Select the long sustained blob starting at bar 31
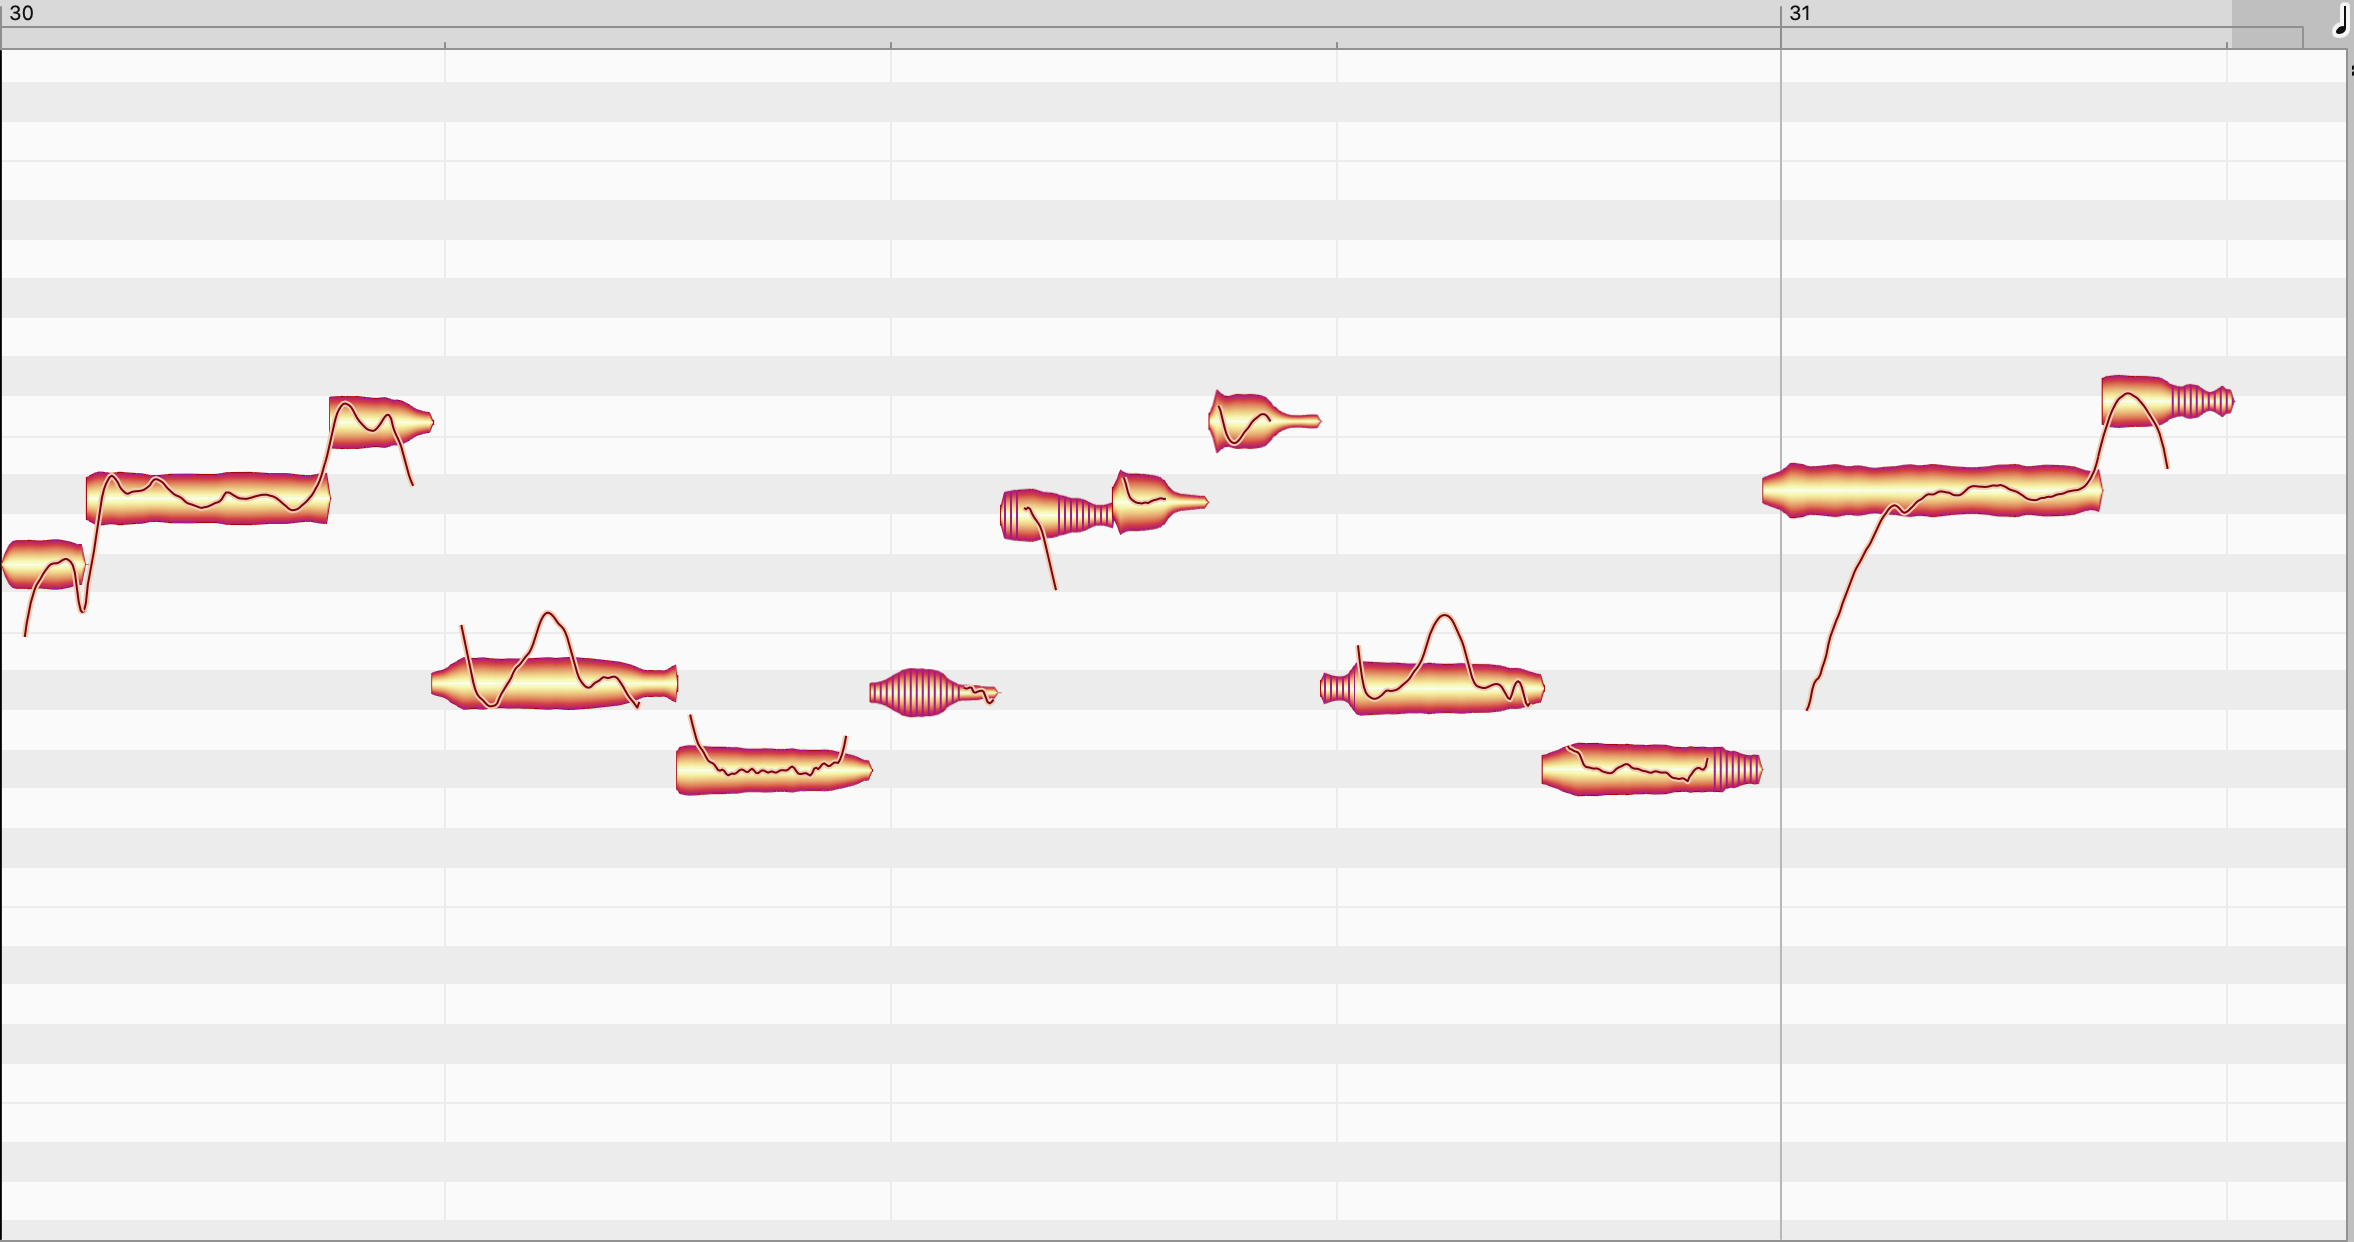2354x1242 pixels. pos(1932,490)
